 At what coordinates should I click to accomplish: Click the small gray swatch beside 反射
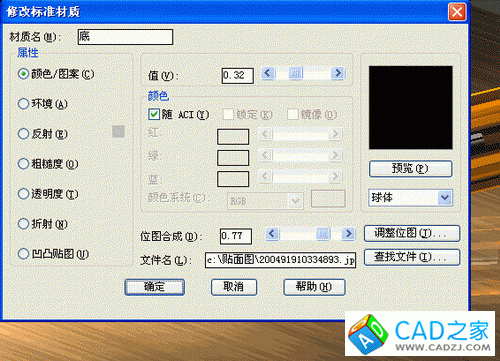click(118, 132)
